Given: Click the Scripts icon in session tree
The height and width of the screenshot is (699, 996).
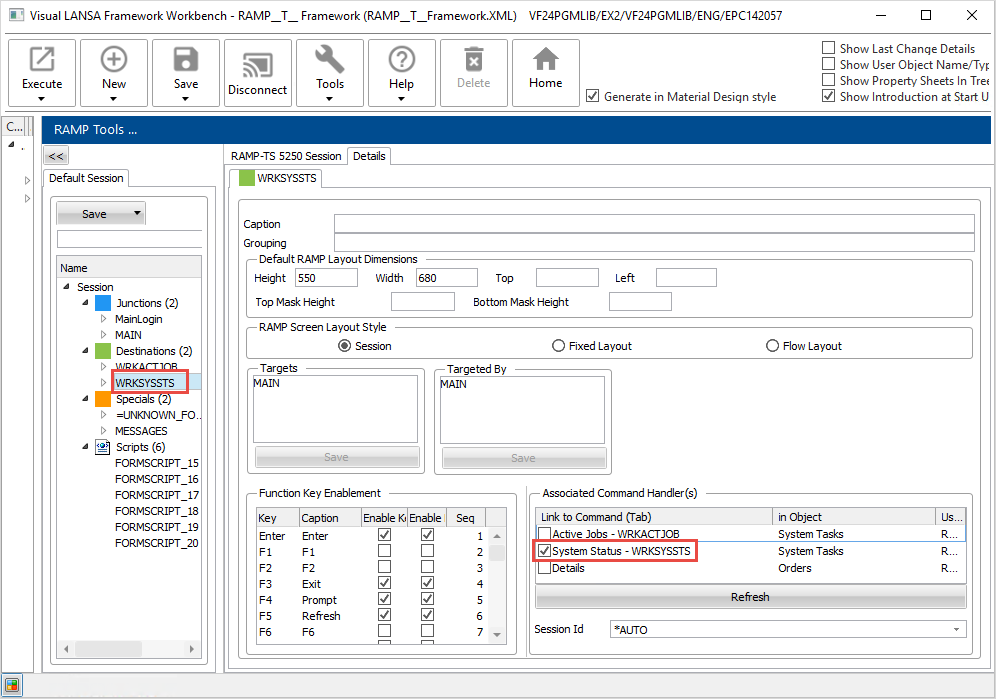Looking at the screenshot, I should click(x=103, y=447).
